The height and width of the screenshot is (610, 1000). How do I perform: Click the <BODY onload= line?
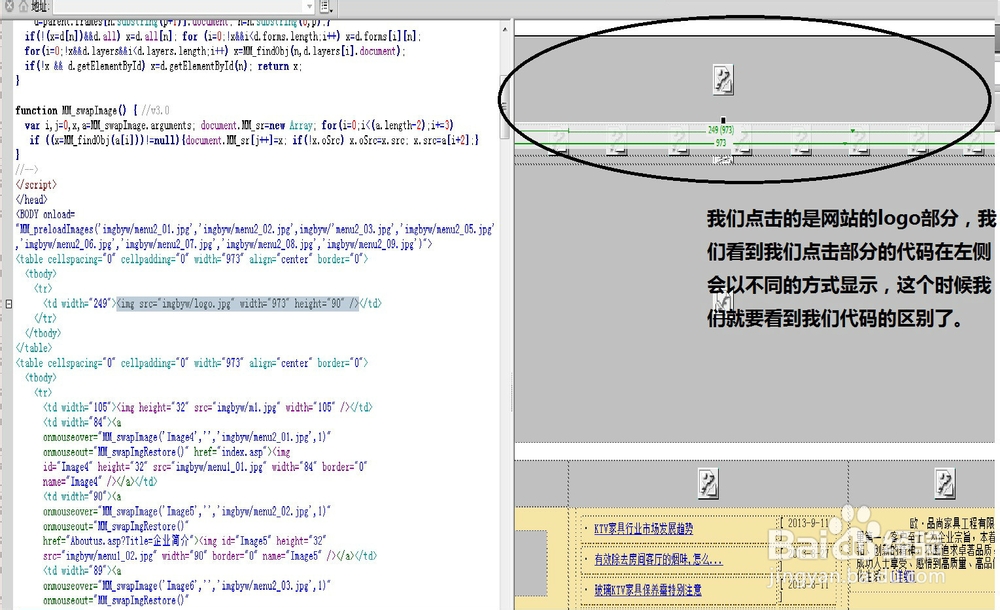coord(45,214)
